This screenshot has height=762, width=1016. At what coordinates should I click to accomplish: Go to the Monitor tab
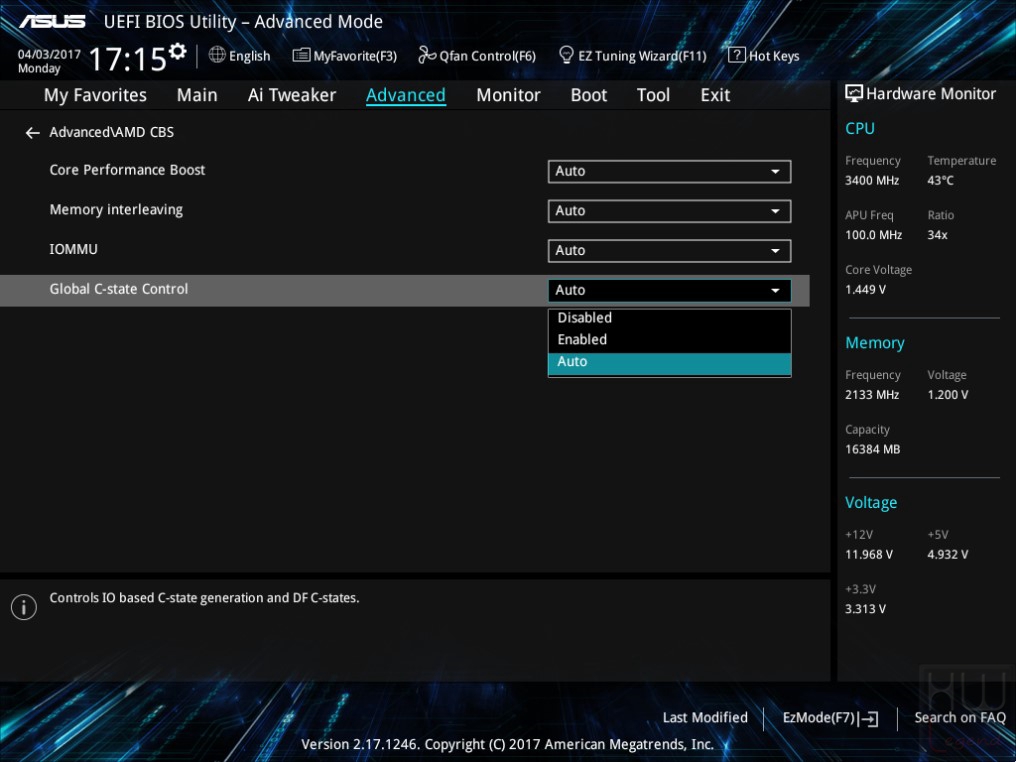click(x=508, y=95)
